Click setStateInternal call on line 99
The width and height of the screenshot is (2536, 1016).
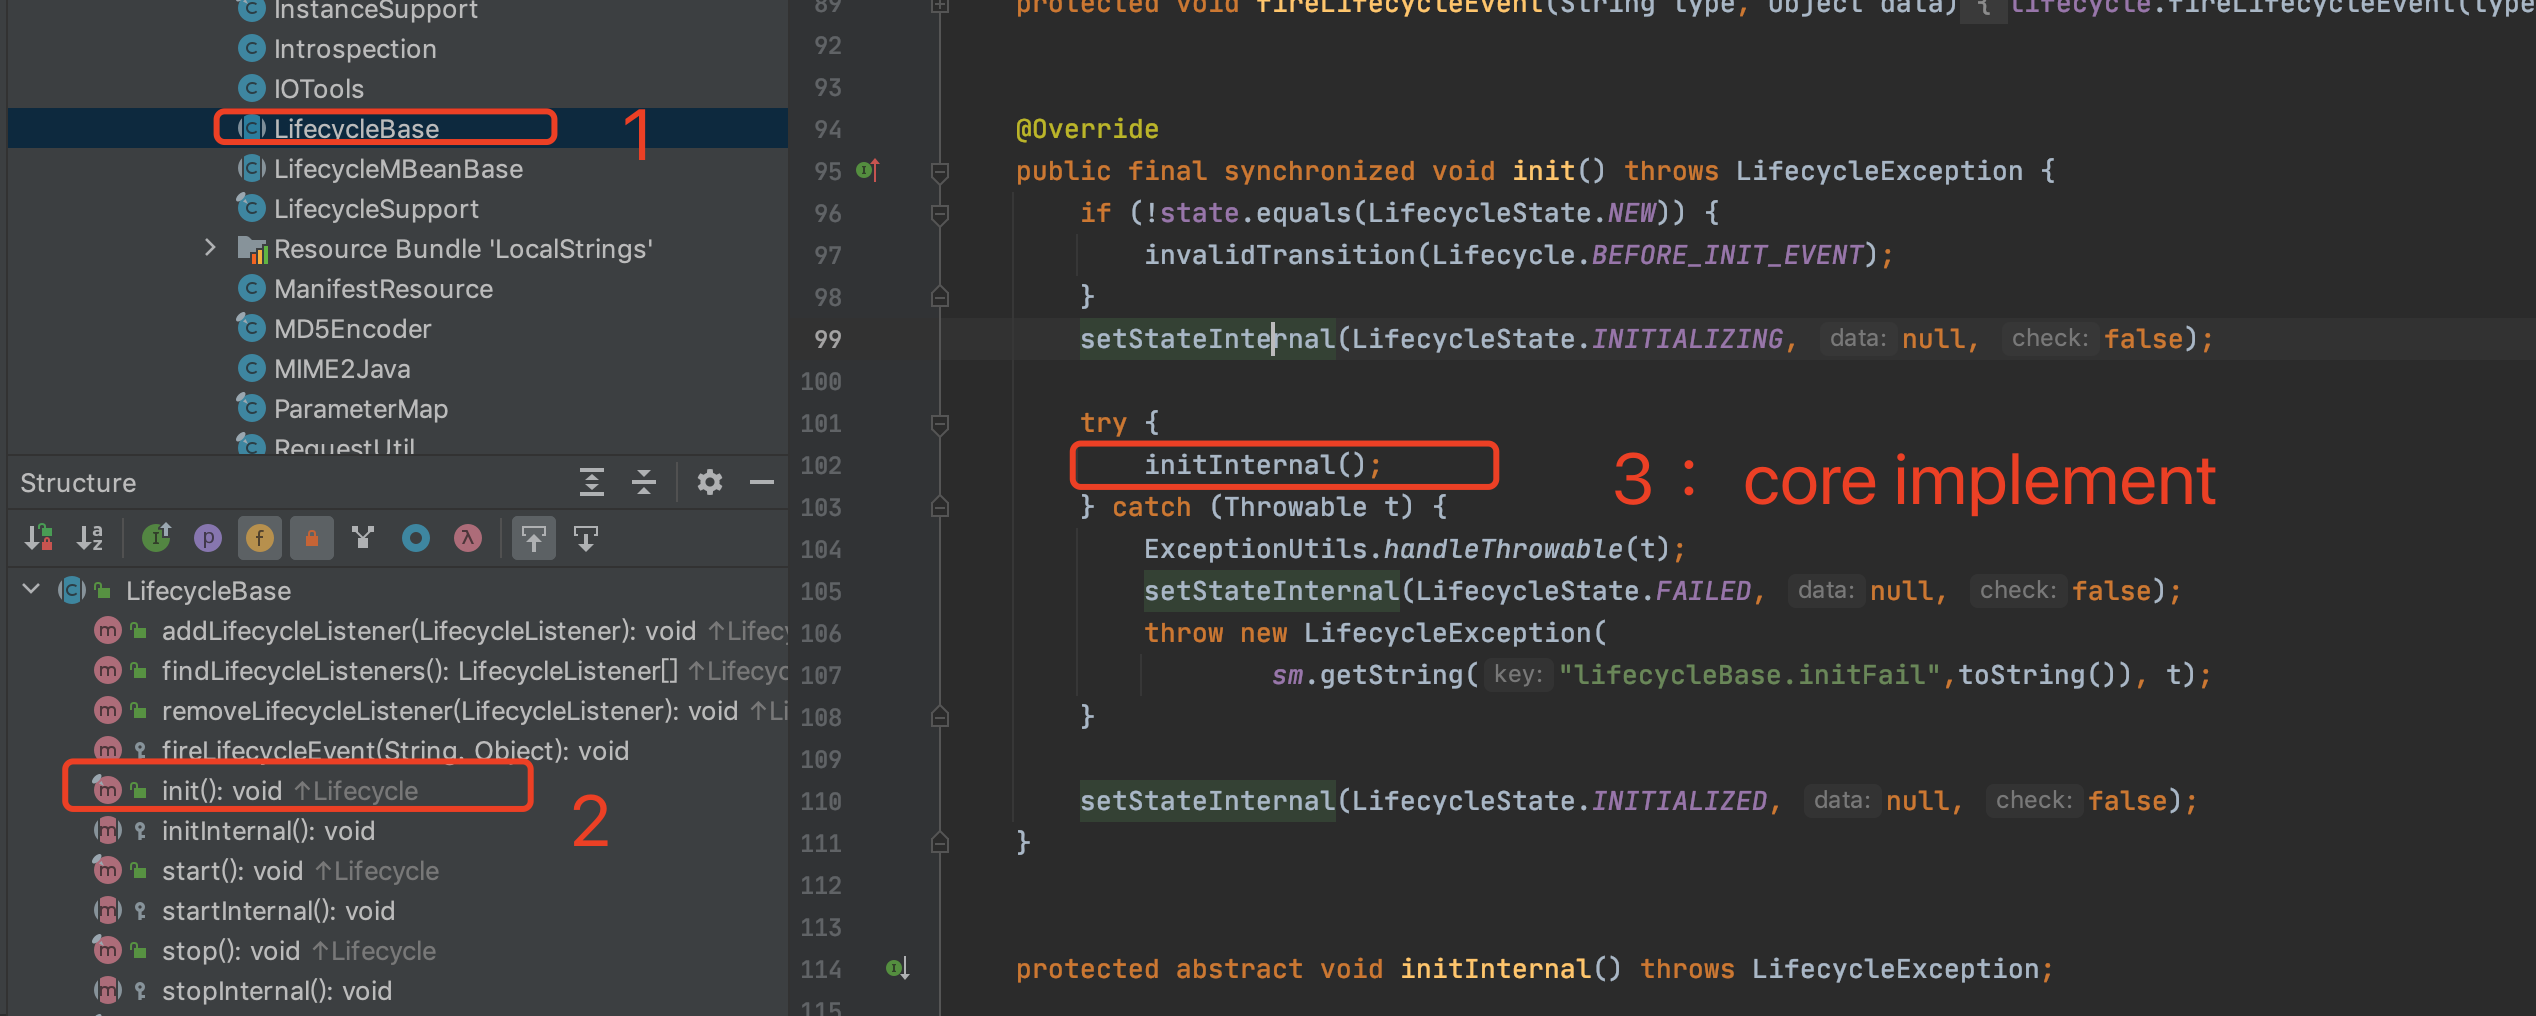1207,339
